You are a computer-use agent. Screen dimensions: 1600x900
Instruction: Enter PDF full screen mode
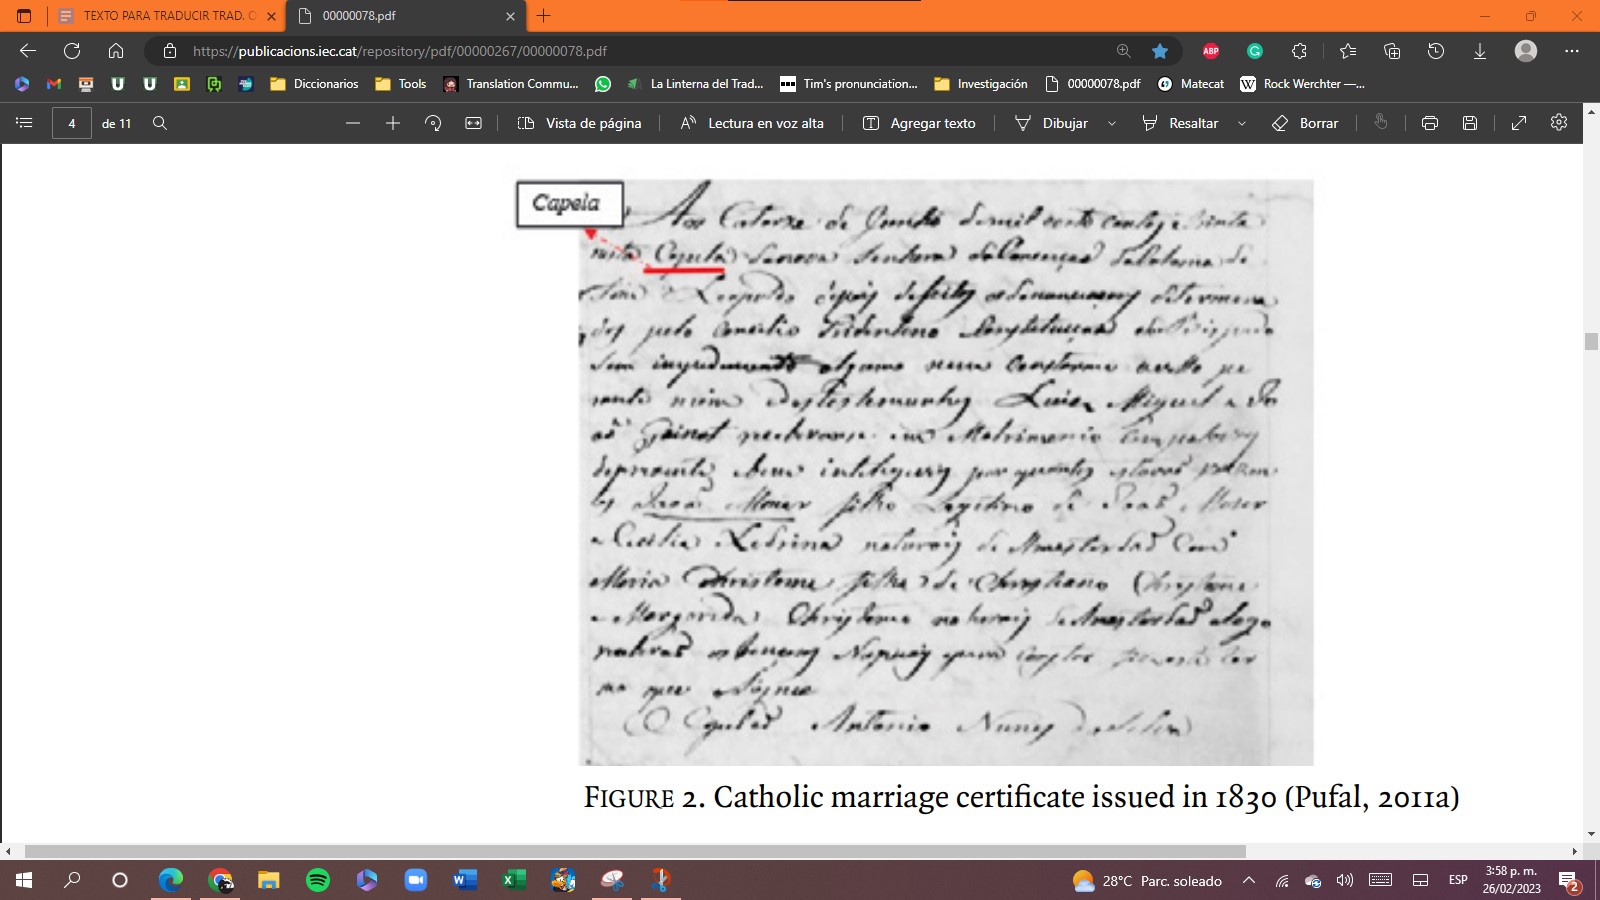tap(1519, 123)
